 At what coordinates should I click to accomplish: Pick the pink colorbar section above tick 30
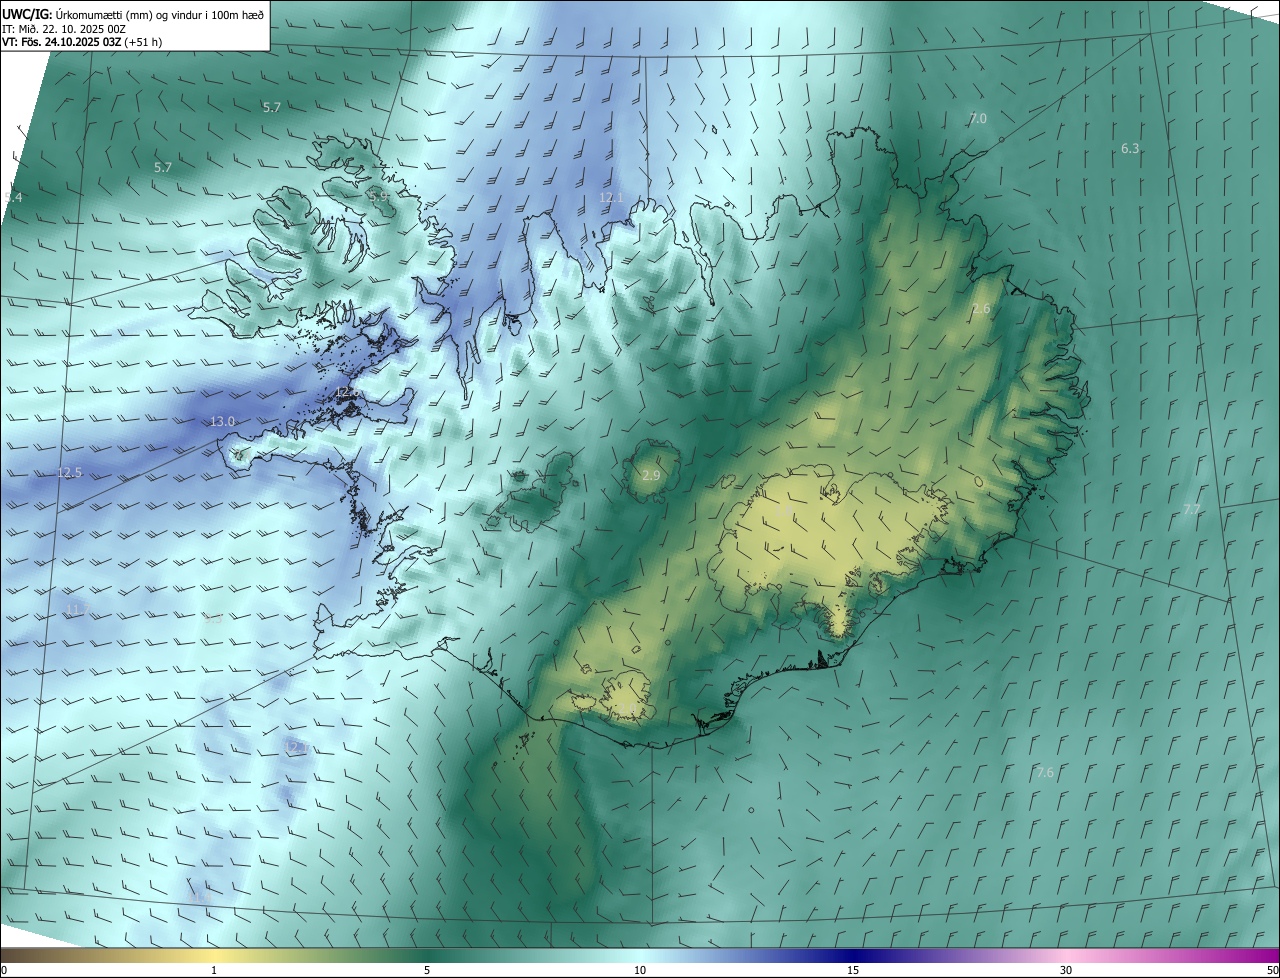pyautogui.click(x=1066, y=955)
